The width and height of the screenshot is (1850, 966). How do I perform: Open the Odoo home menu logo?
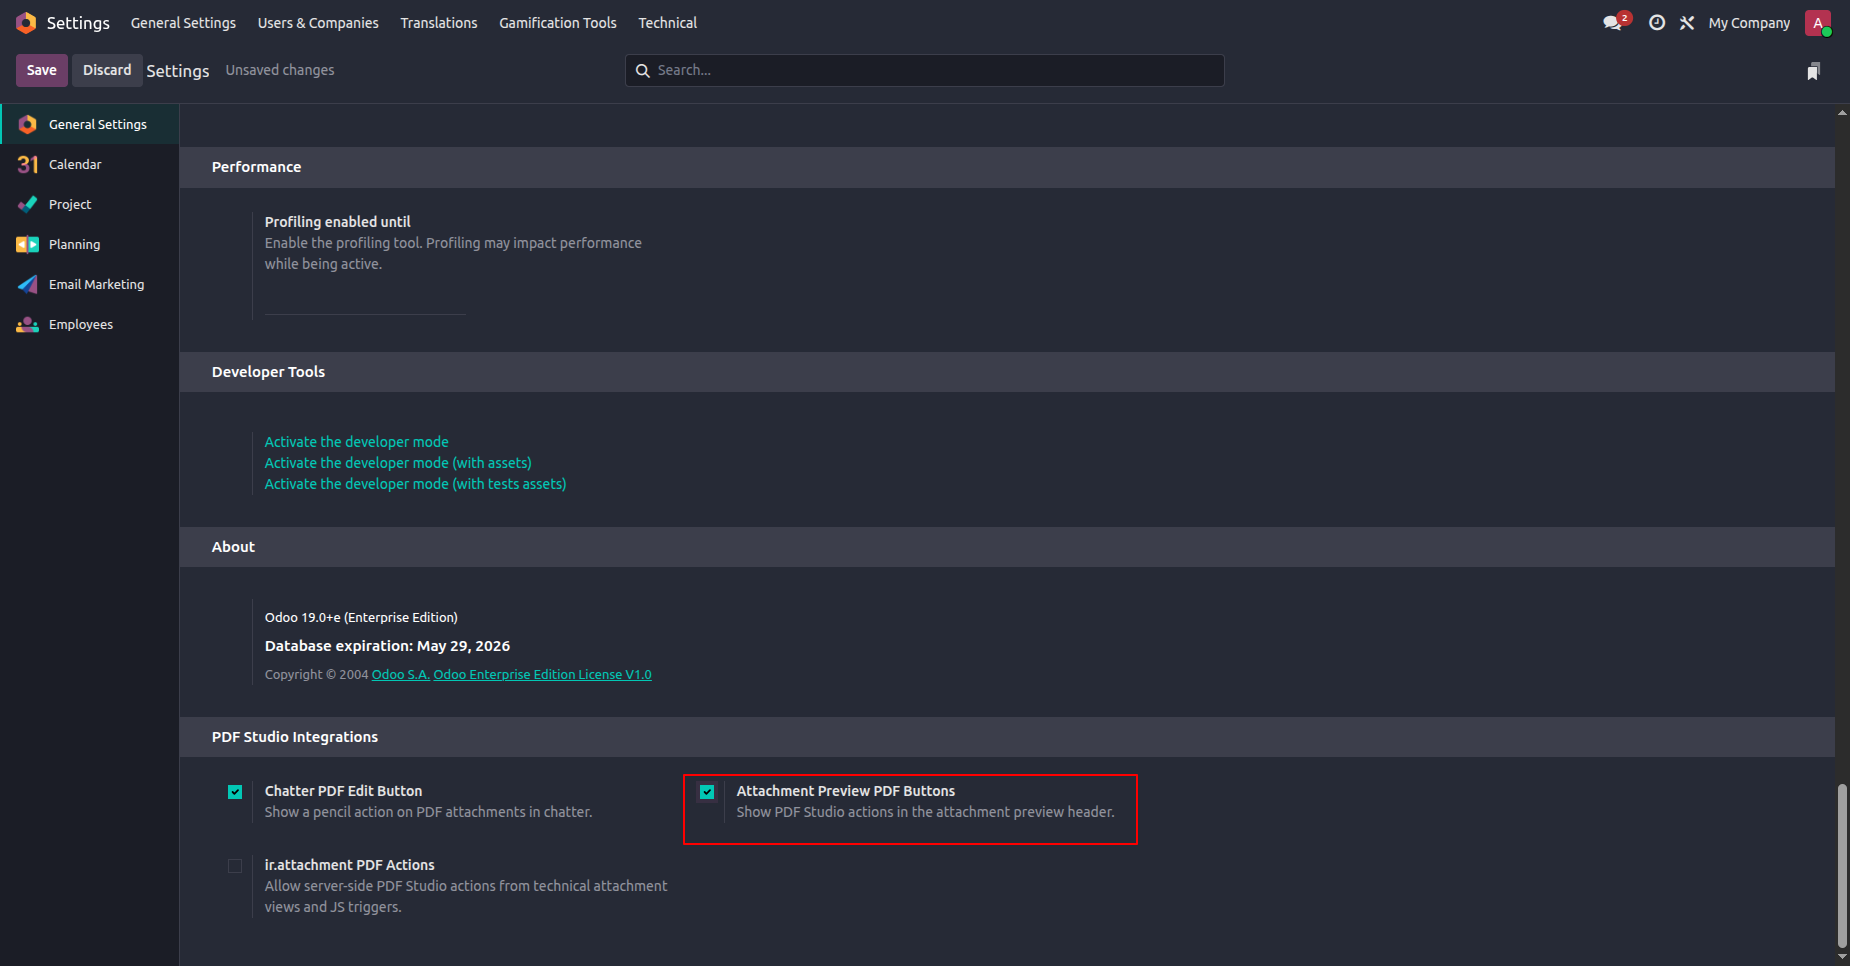pyautogui.click(x=26, y=22)
